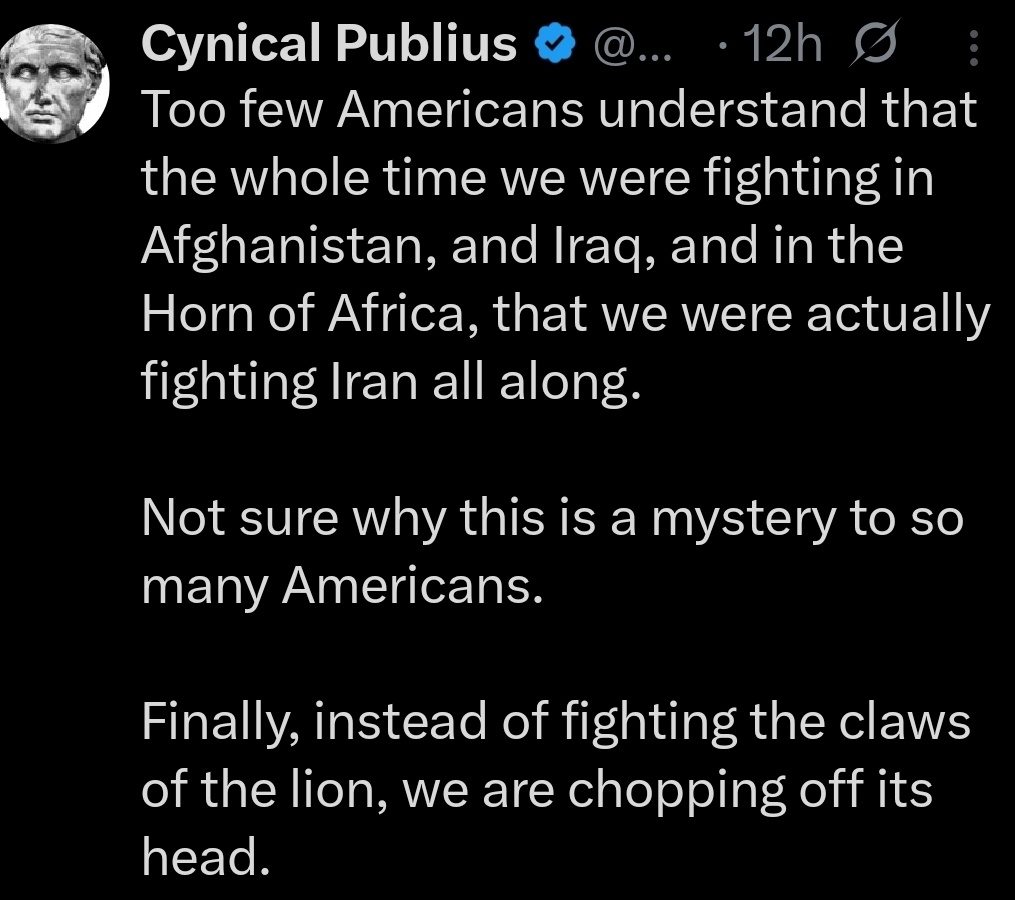Tap the line "many Americans."
The height and width of the screenshot is (900, 1015).
(x=342, y=587)
